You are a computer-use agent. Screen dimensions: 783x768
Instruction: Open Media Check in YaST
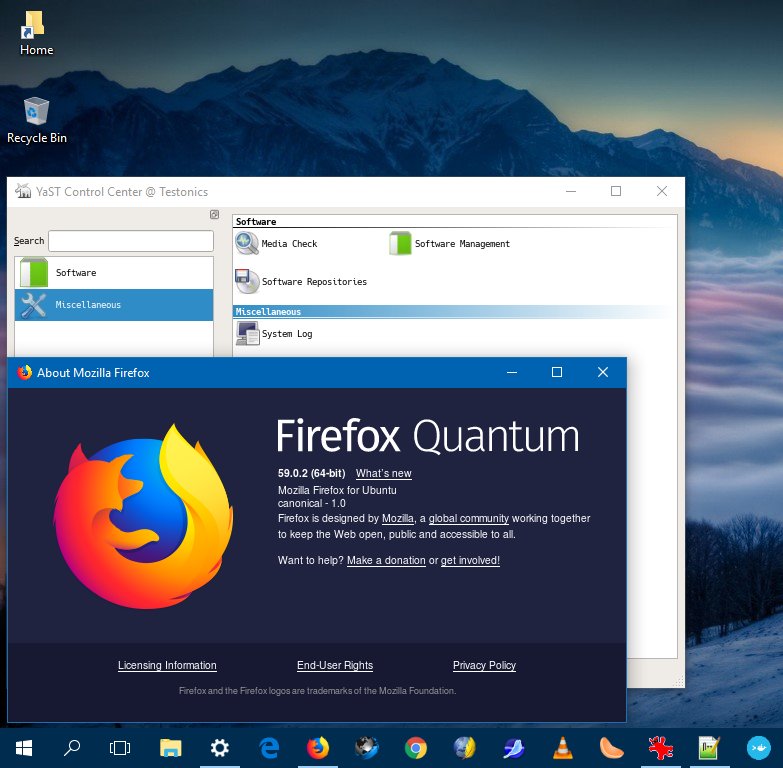click(276, 244)
